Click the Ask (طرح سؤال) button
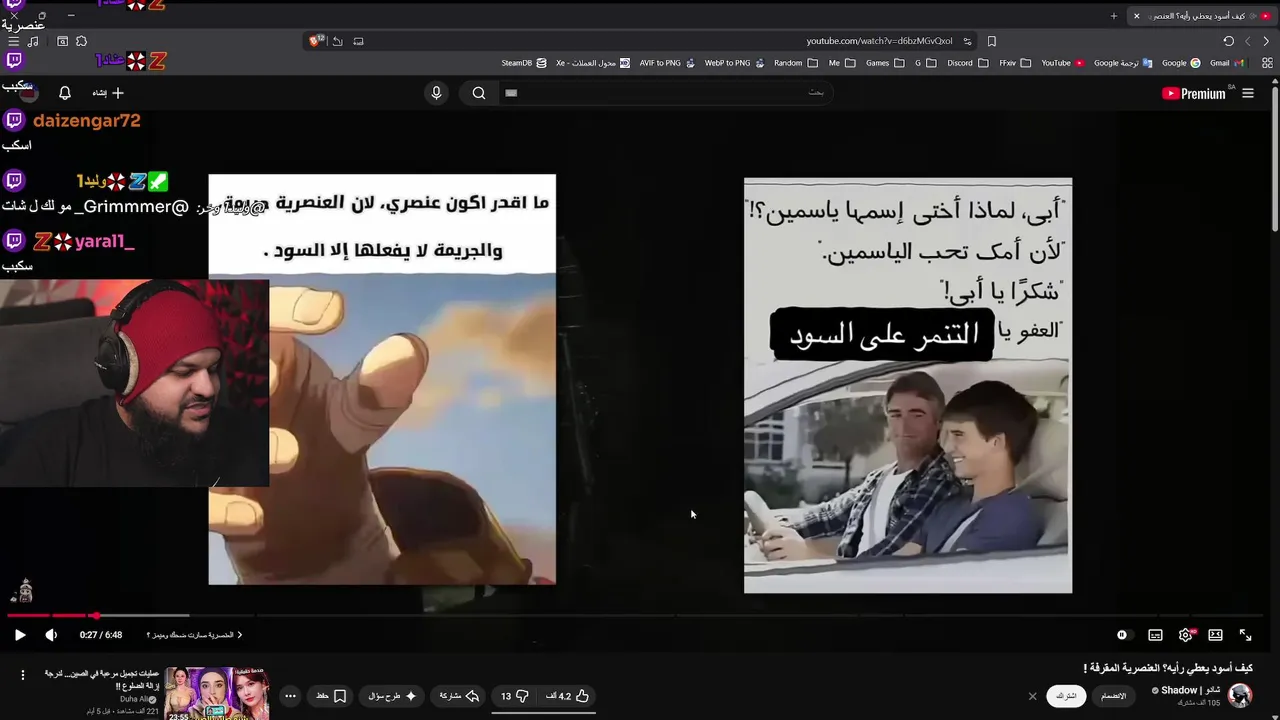Image resolution: width=1280 pixels, height=720 pixels. [x=393, y=696]
